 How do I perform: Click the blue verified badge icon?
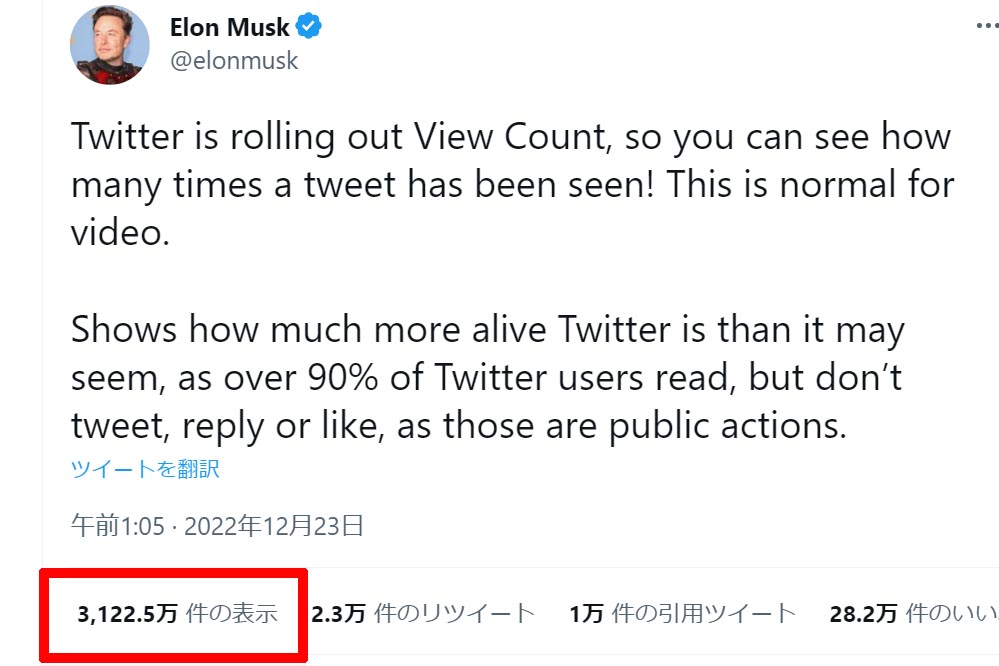point(306,27)
